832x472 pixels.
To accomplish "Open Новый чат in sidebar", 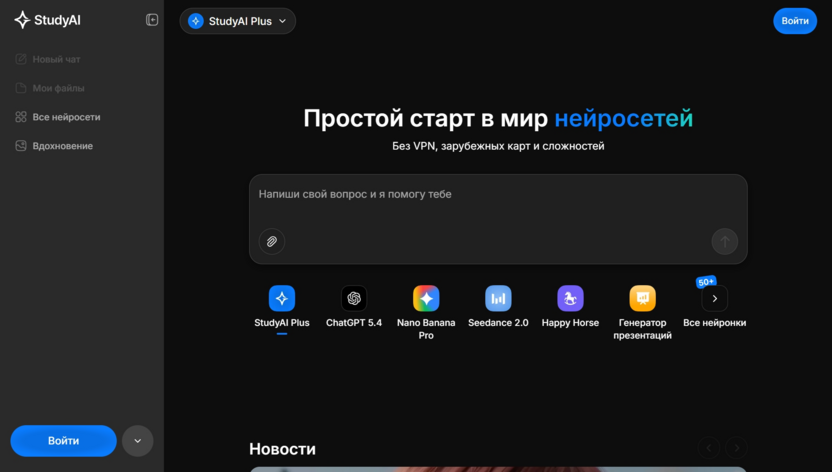I will pyautogui.click(x=48, y=59).
